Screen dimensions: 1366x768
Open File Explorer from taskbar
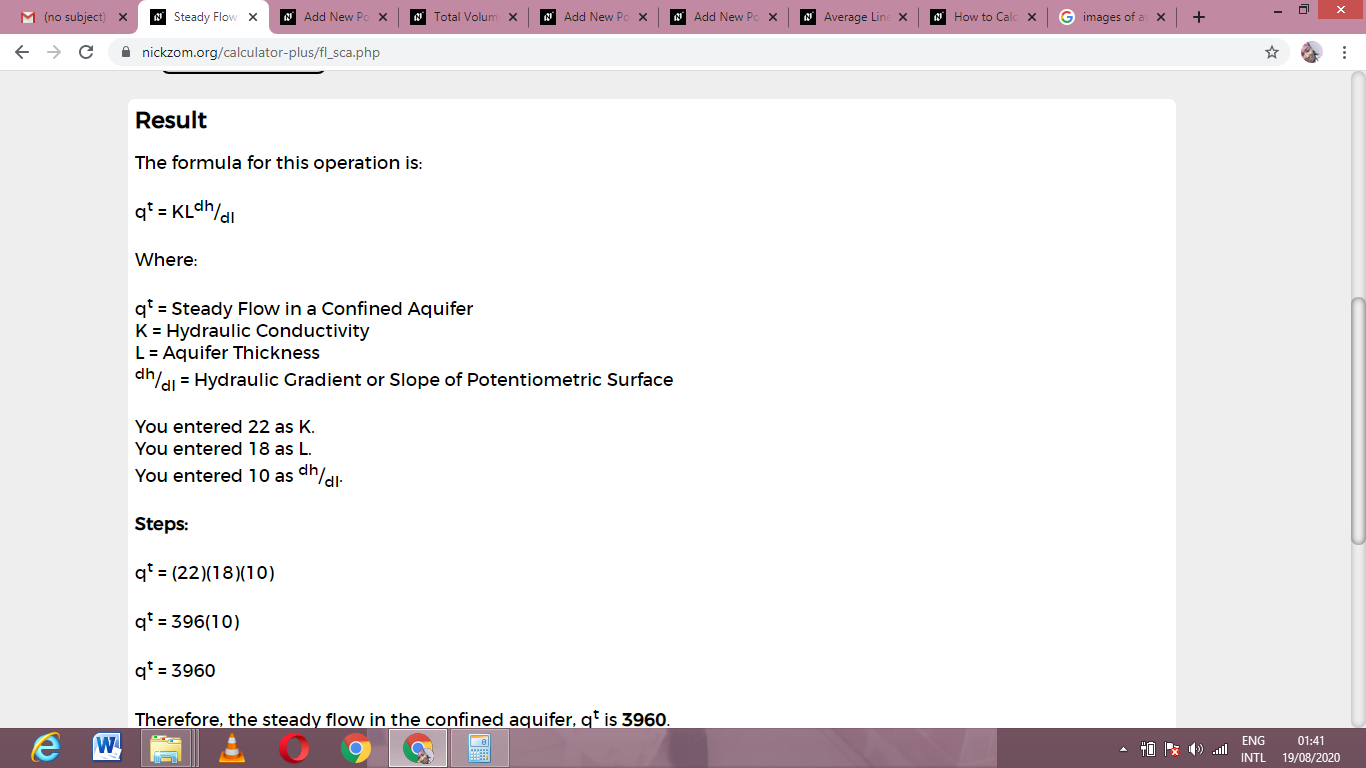coord(170,748)
